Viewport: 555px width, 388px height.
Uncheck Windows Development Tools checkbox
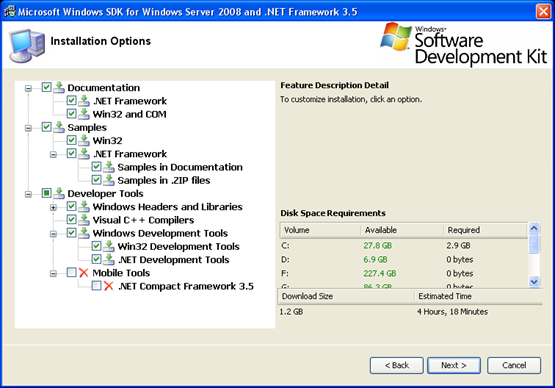[x=71, y=233]
